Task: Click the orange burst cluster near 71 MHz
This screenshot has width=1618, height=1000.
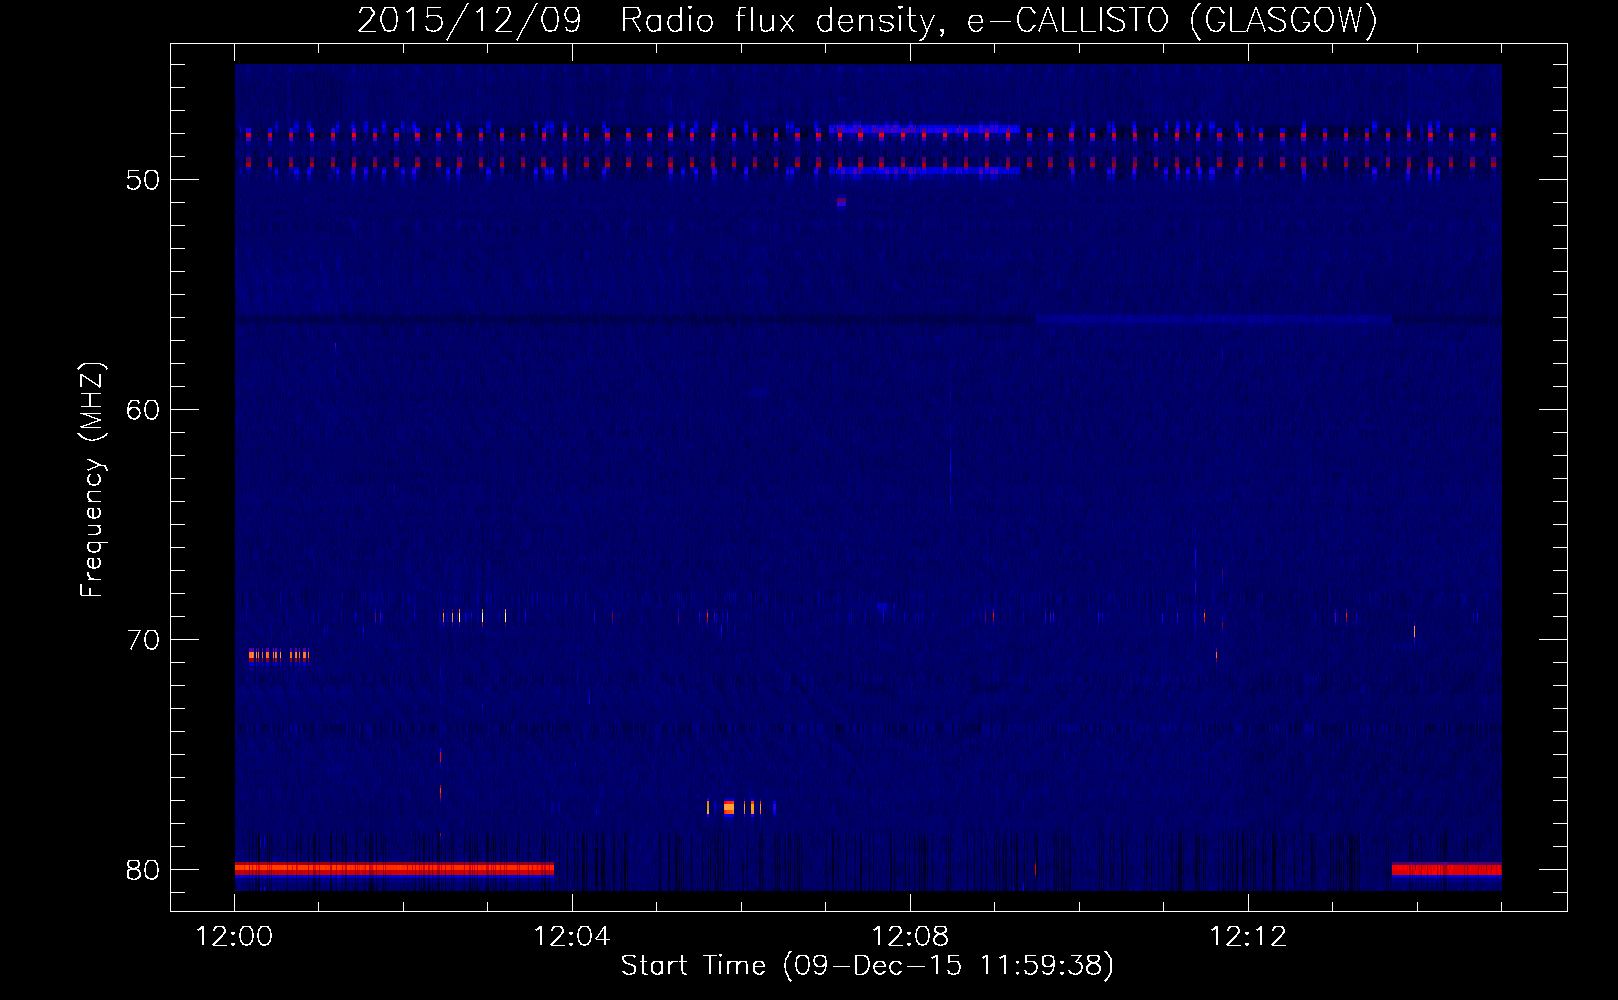Action: pos(279,656)
